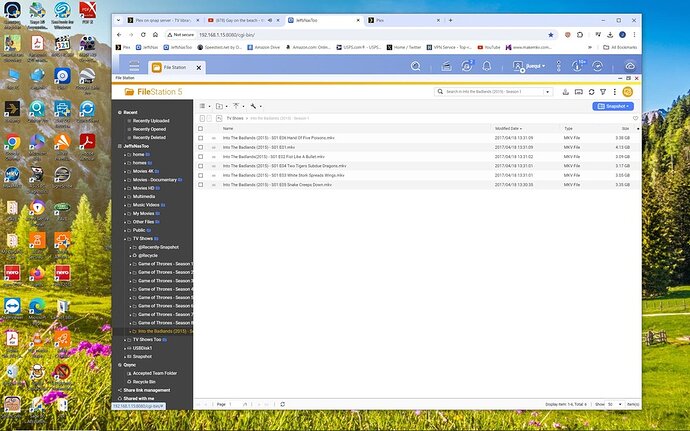Open the user account dropdown
The width and height of the screenshot is (690, 431).
point(529,66)
